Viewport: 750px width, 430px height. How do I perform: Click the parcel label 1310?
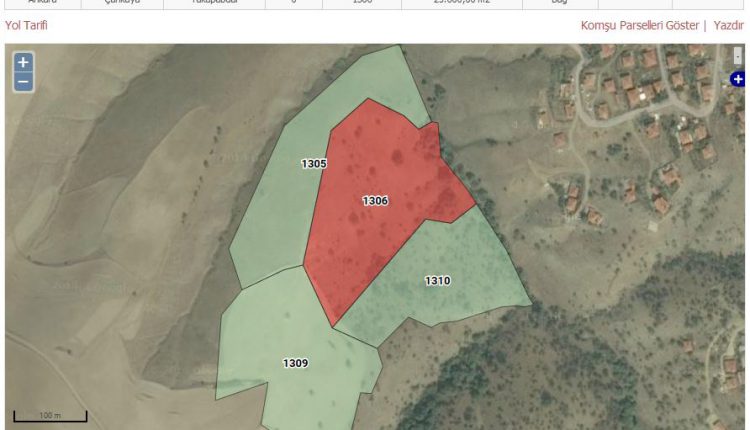click(437, 281)
